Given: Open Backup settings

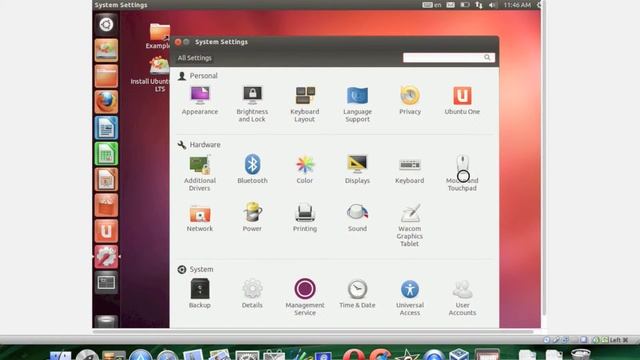Looking at the screenshot, I should click(200, 293).
